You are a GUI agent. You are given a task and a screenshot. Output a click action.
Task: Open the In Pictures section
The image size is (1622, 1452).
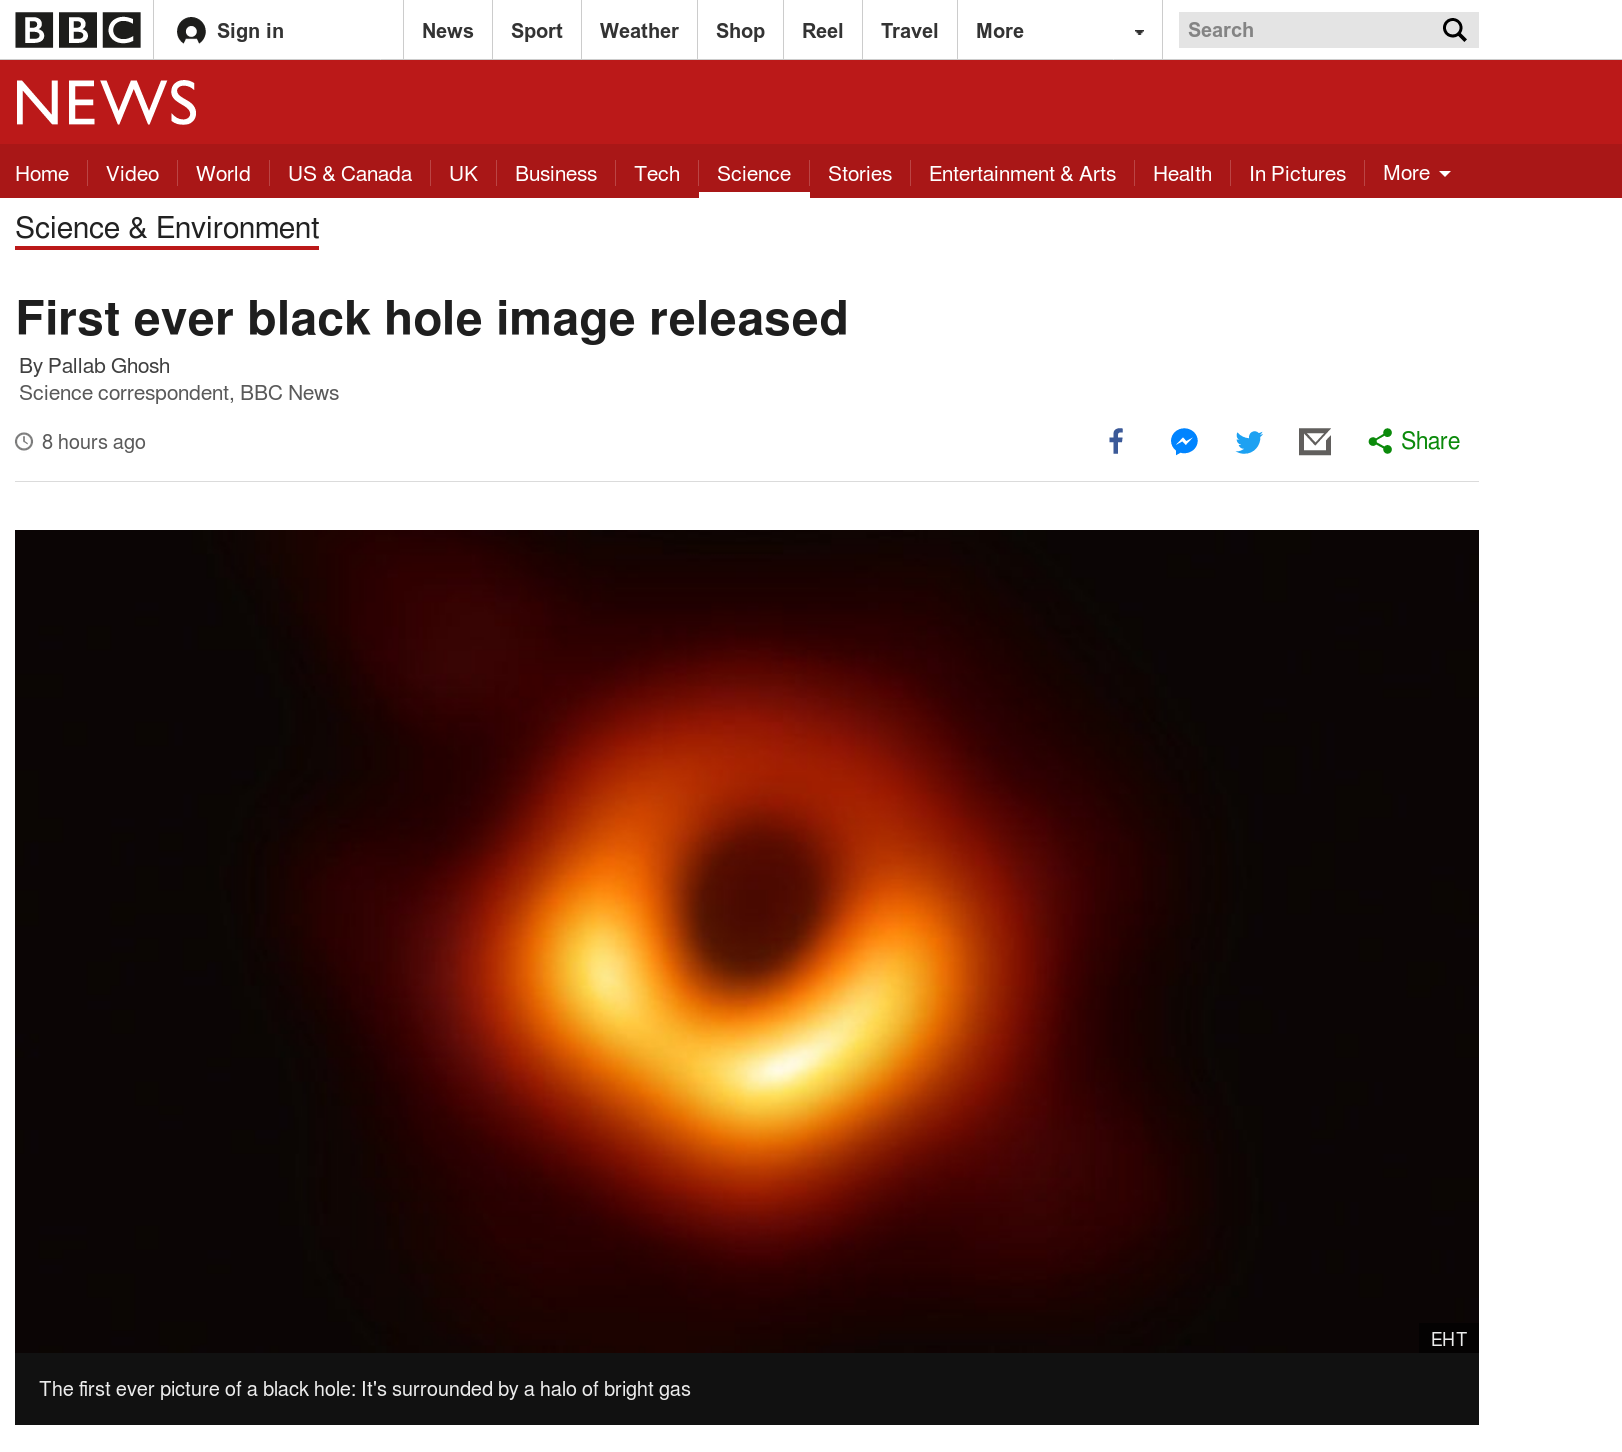point(1297,174)
